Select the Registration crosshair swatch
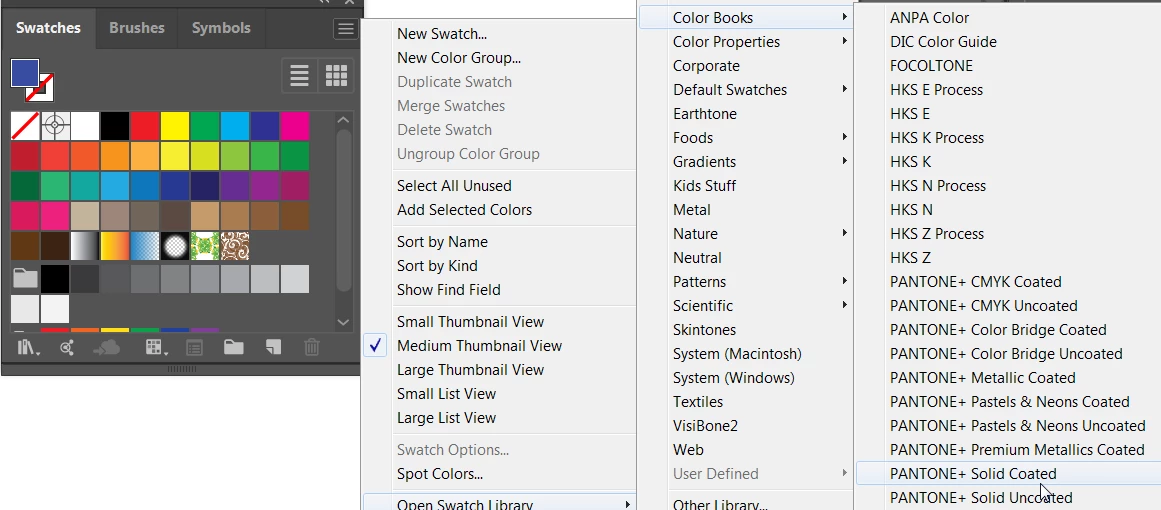 56,126
